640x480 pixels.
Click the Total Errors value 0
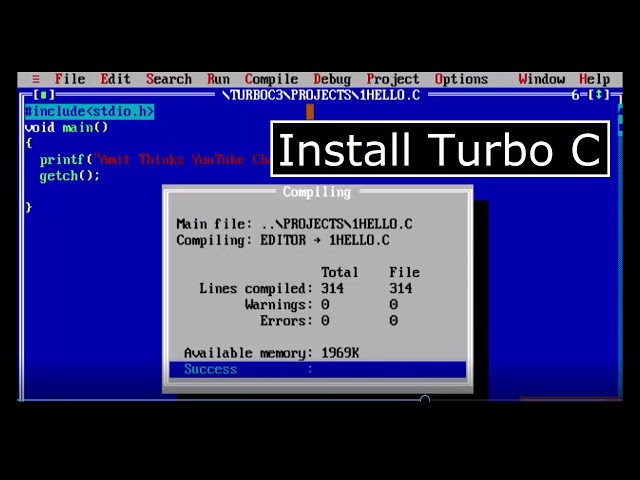pyautogui.click(x=325, y=321)
